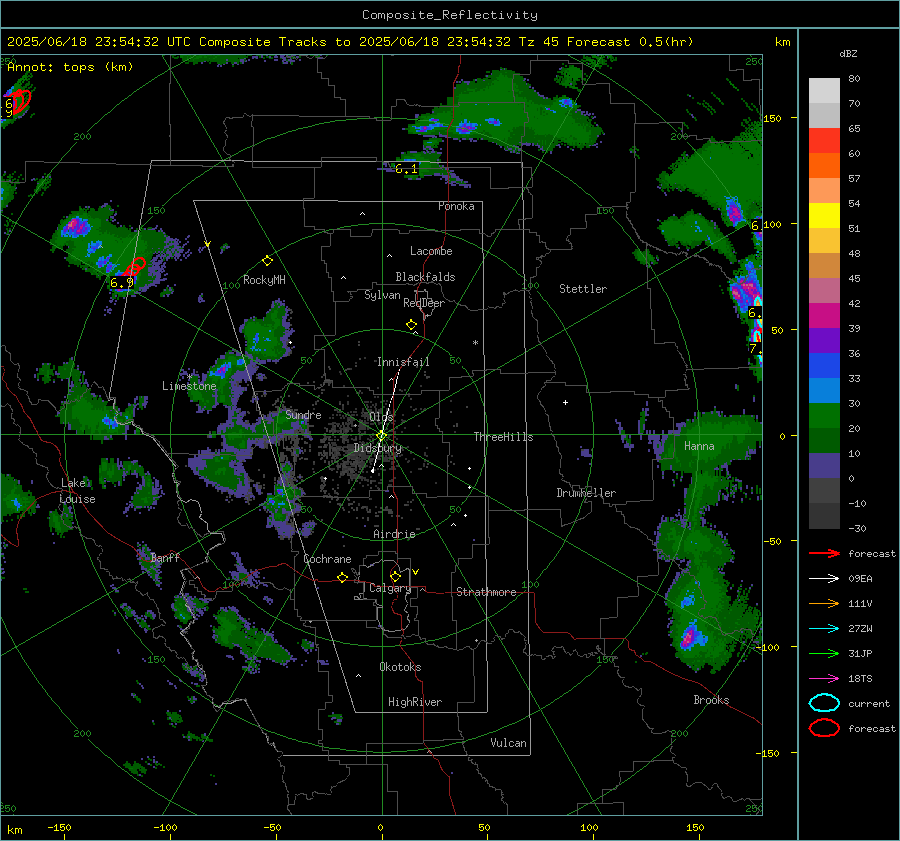900x841 pixels.
Task: Select the white 09EA track arrow
Action: [x=824, y=579]
